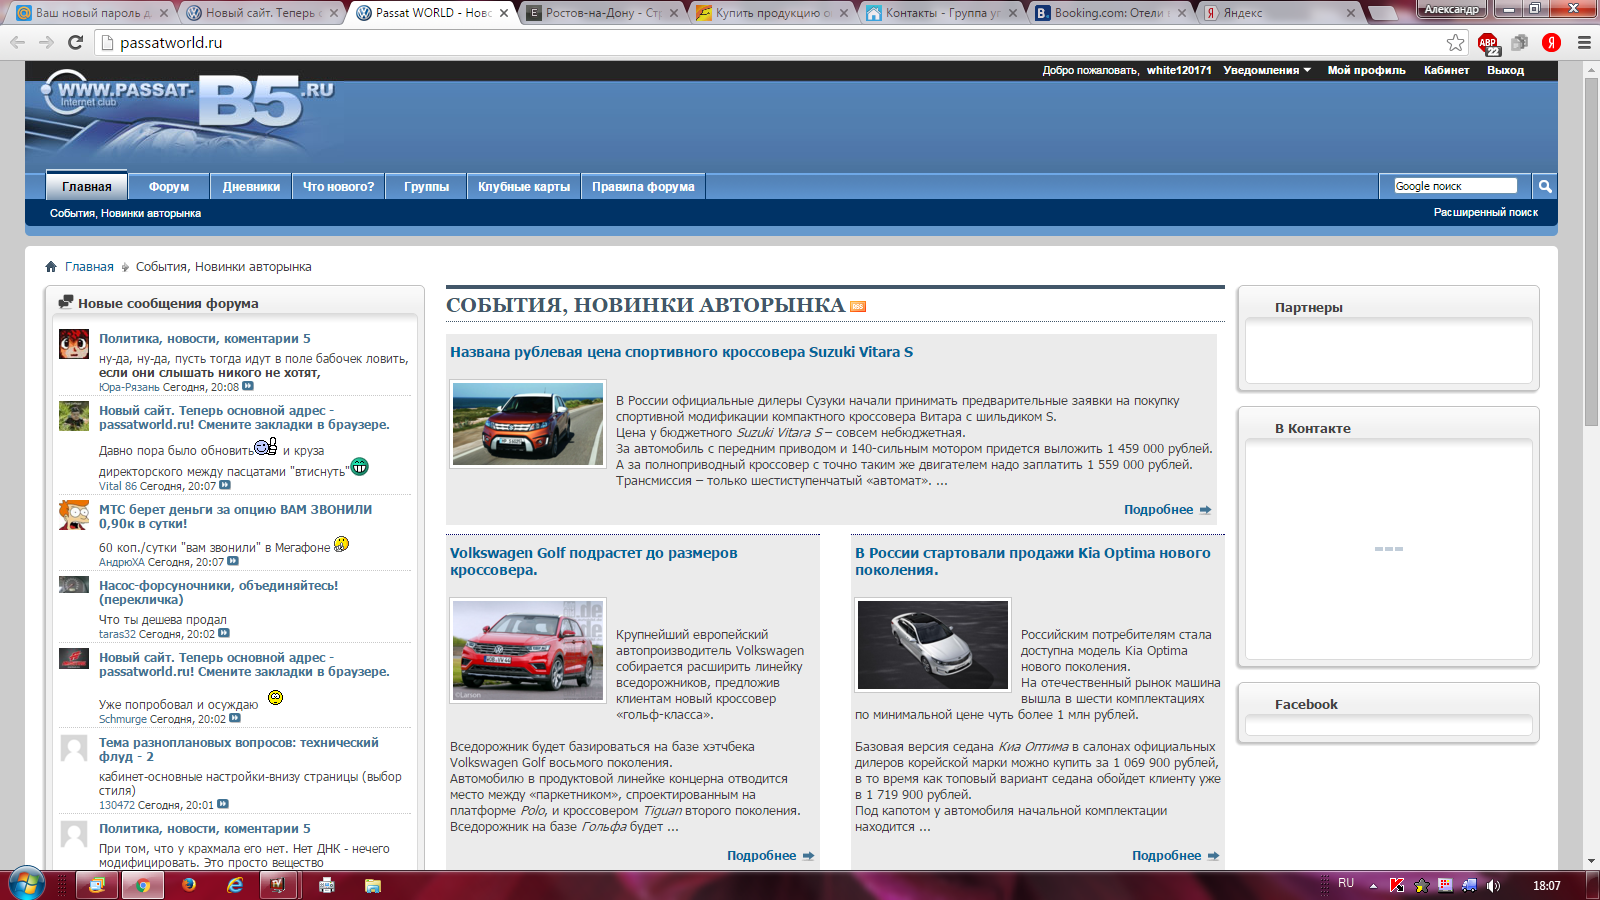
Task: Open Chrome hamburger menu
Action: (1584, 42)
